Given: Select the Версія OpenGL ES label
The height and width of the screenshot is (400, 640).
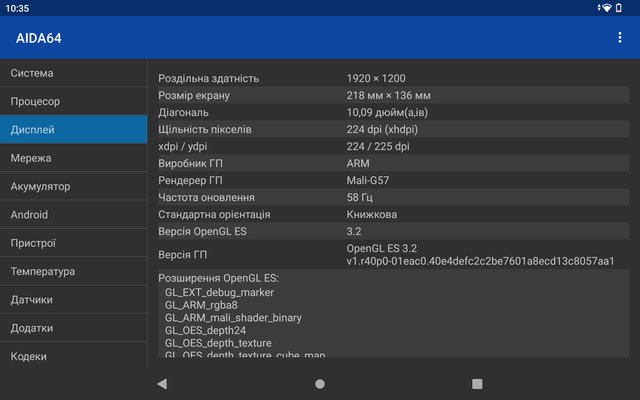Looking at the screenshot, I should tap(202, 231).
